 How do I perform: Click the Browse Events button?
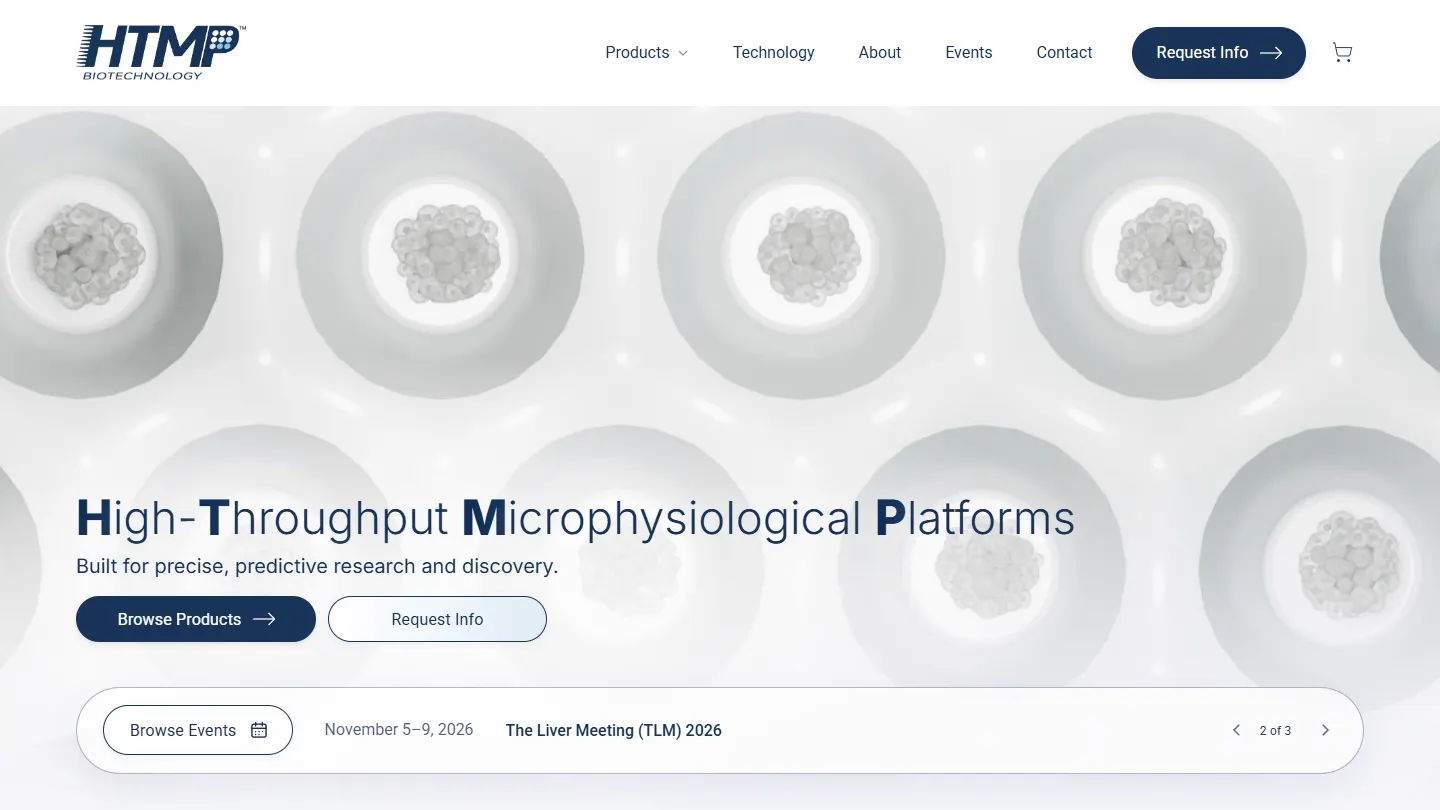click(x=198, y=730)
